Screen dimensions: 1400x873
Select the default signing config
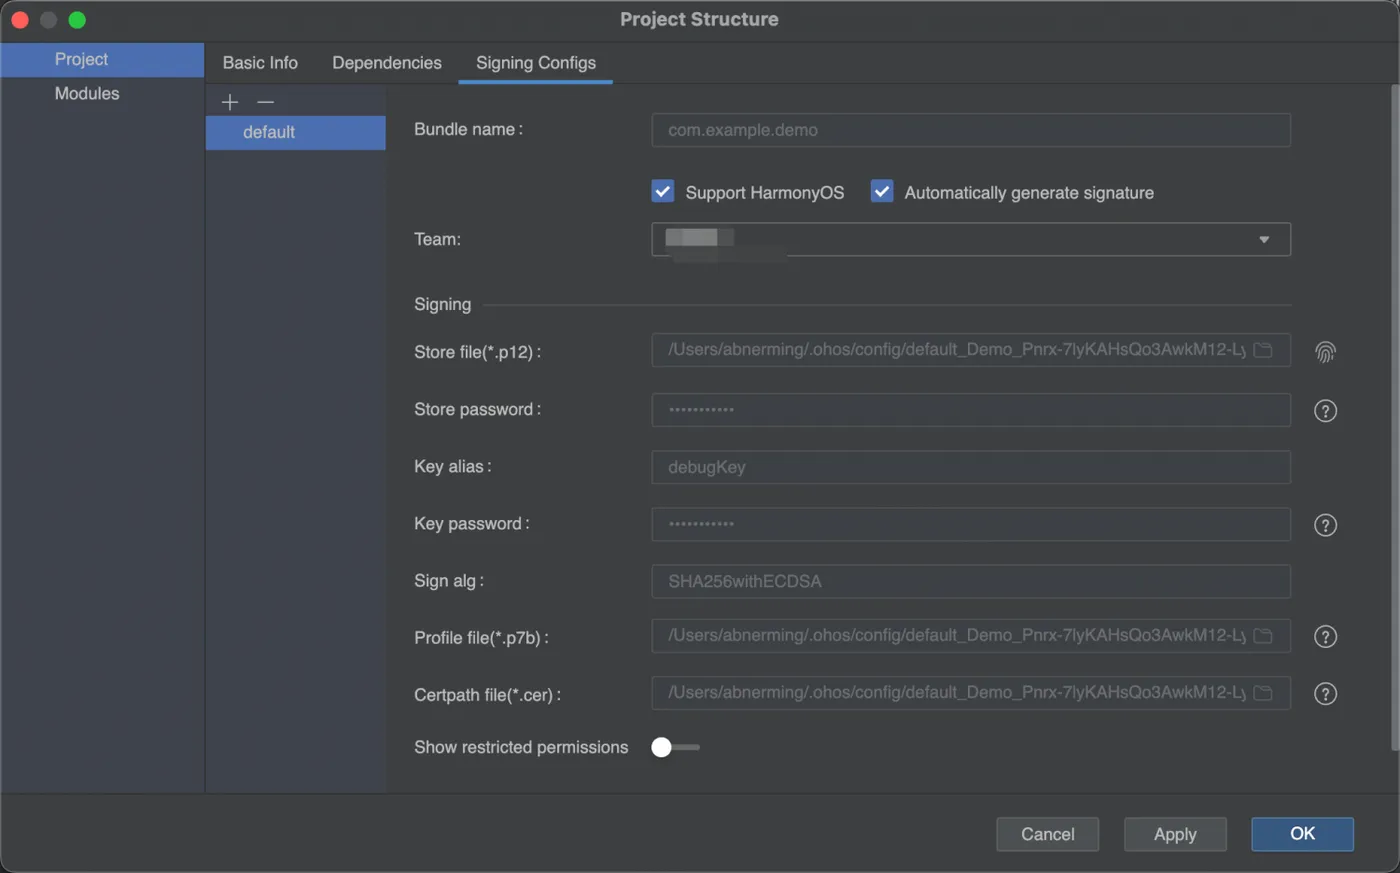pyautogui.click(x=295, y=133)
